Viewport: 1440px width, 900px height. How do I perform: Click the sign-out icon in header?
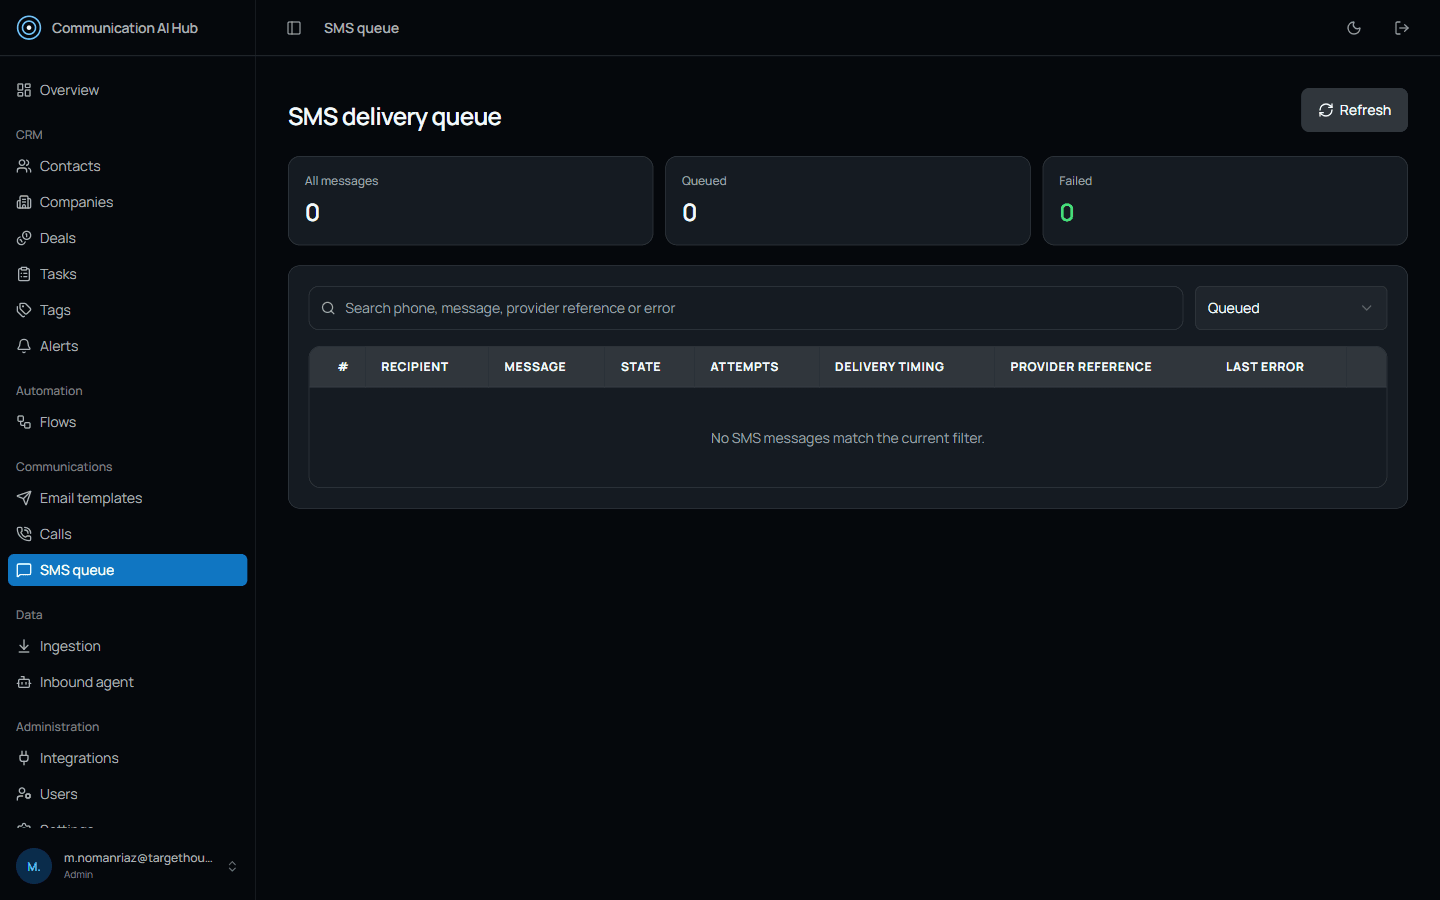[1402, 28]
